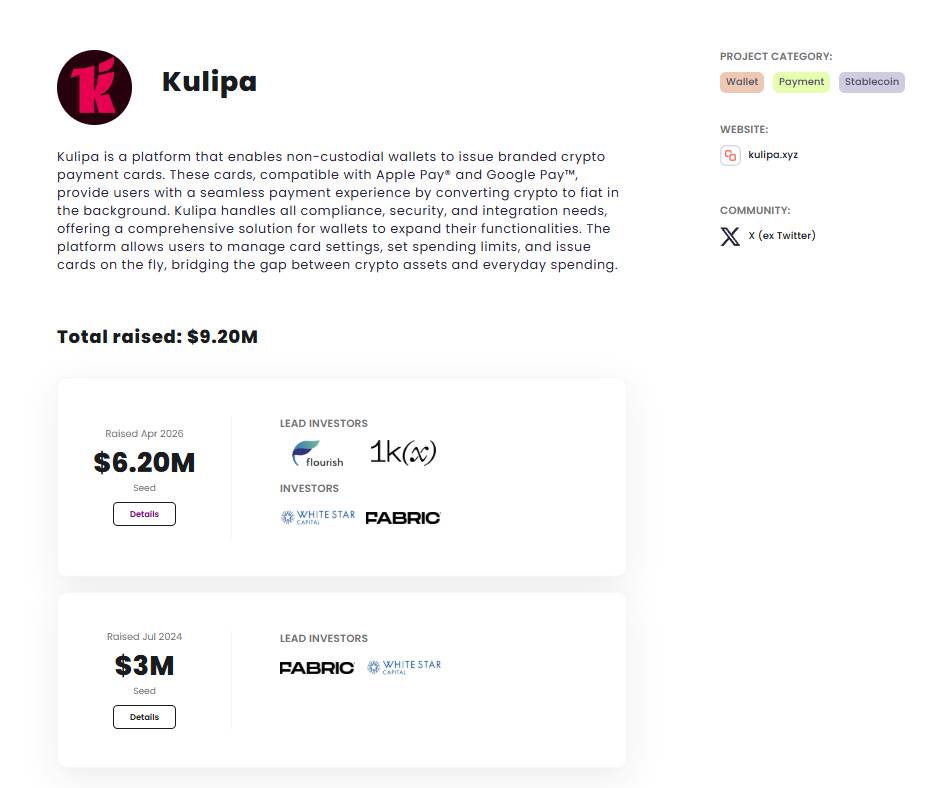Select the Wallet category tag
The width and height of the screenshot is (952, 788).
coord(741,82)
